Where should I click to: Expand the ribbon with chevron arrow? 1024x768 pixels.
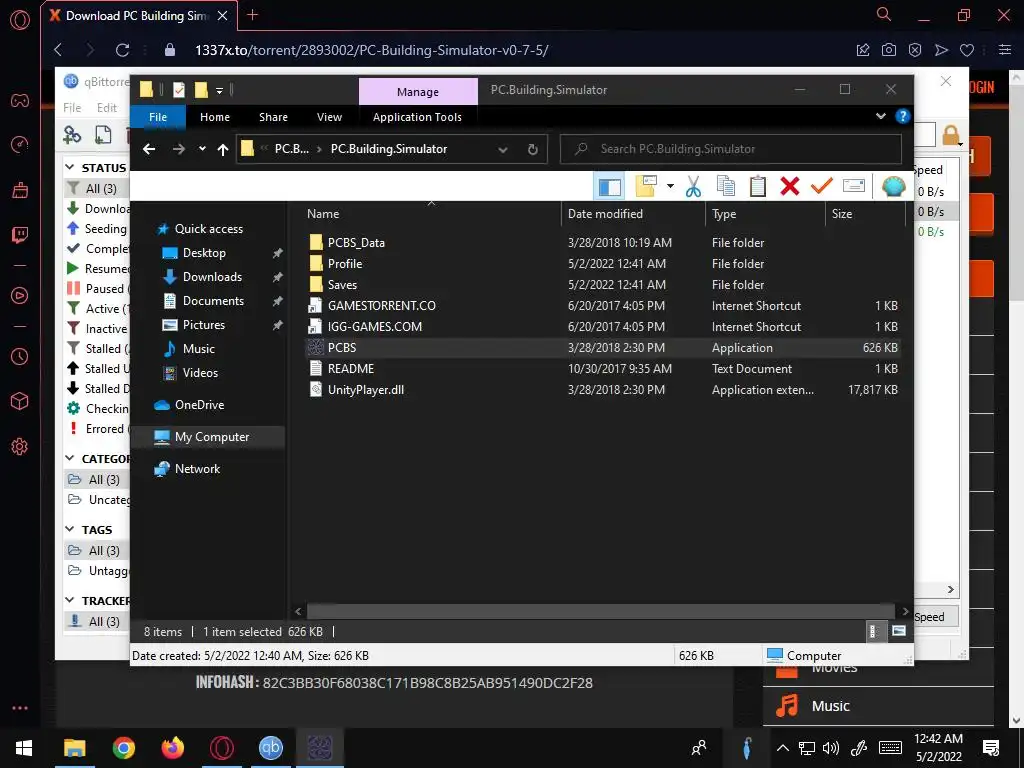(x=880, y=116)
